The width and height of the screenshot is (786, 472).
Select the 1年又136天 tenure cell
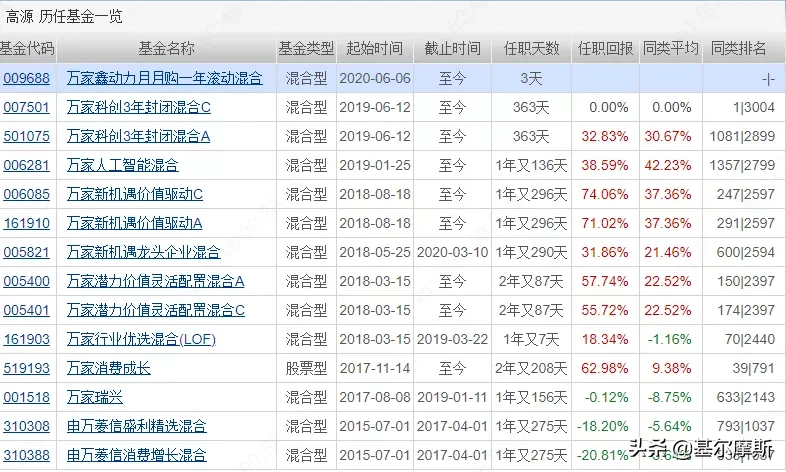(531, 165)
